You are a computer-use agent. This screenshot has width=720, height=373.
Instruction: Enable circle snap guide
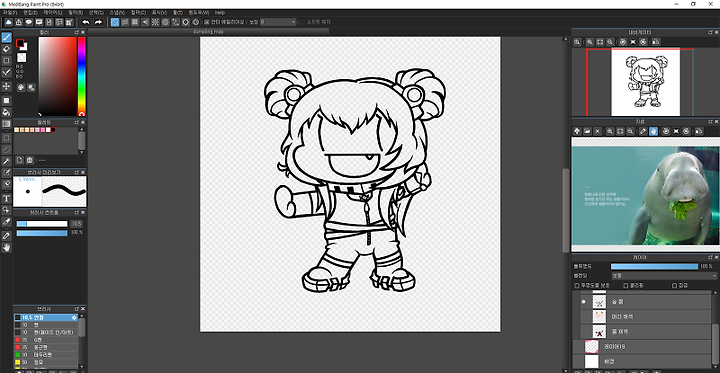tap(165, 22)
